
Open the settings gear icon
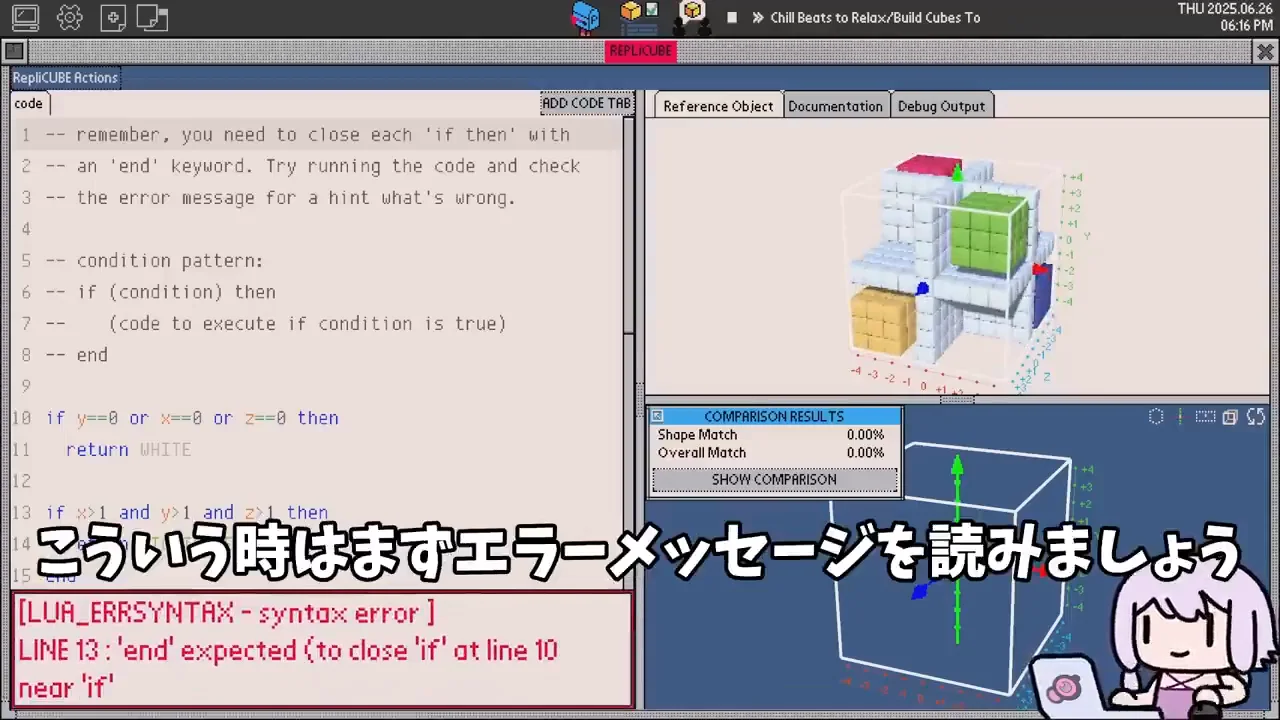70,17
